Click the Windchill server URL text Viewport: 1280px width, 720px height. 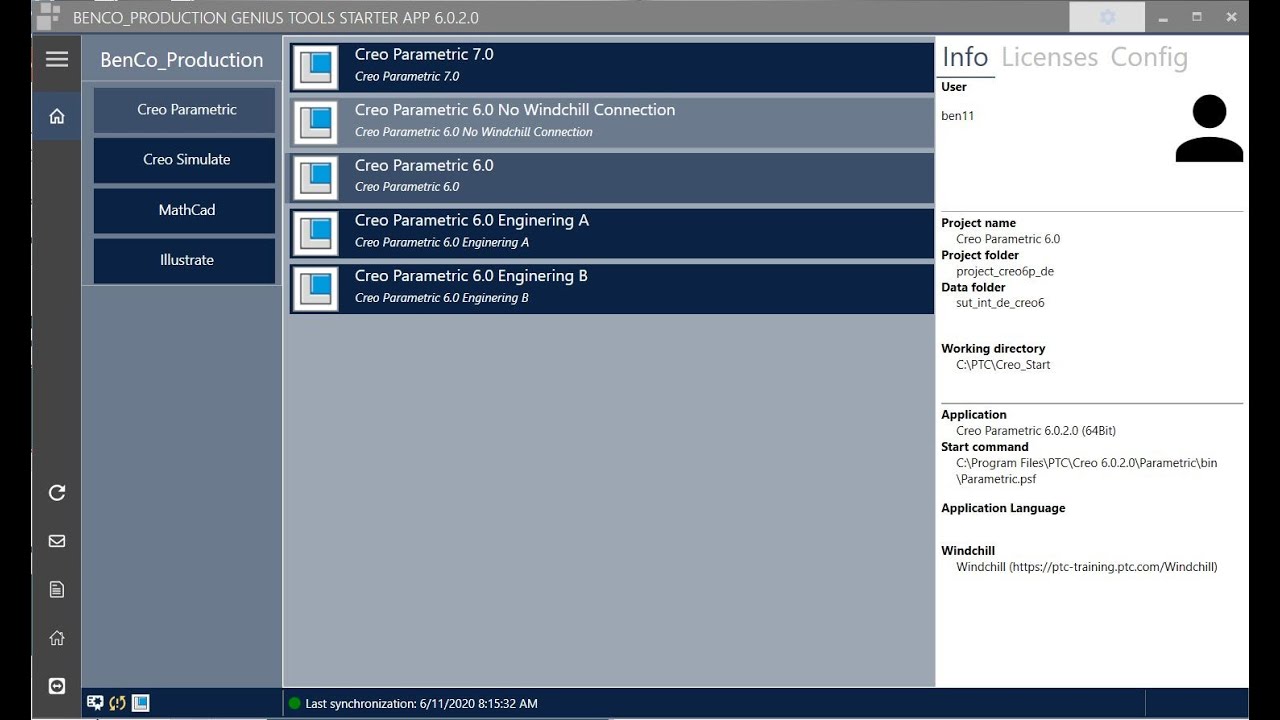click(1087, 567)
